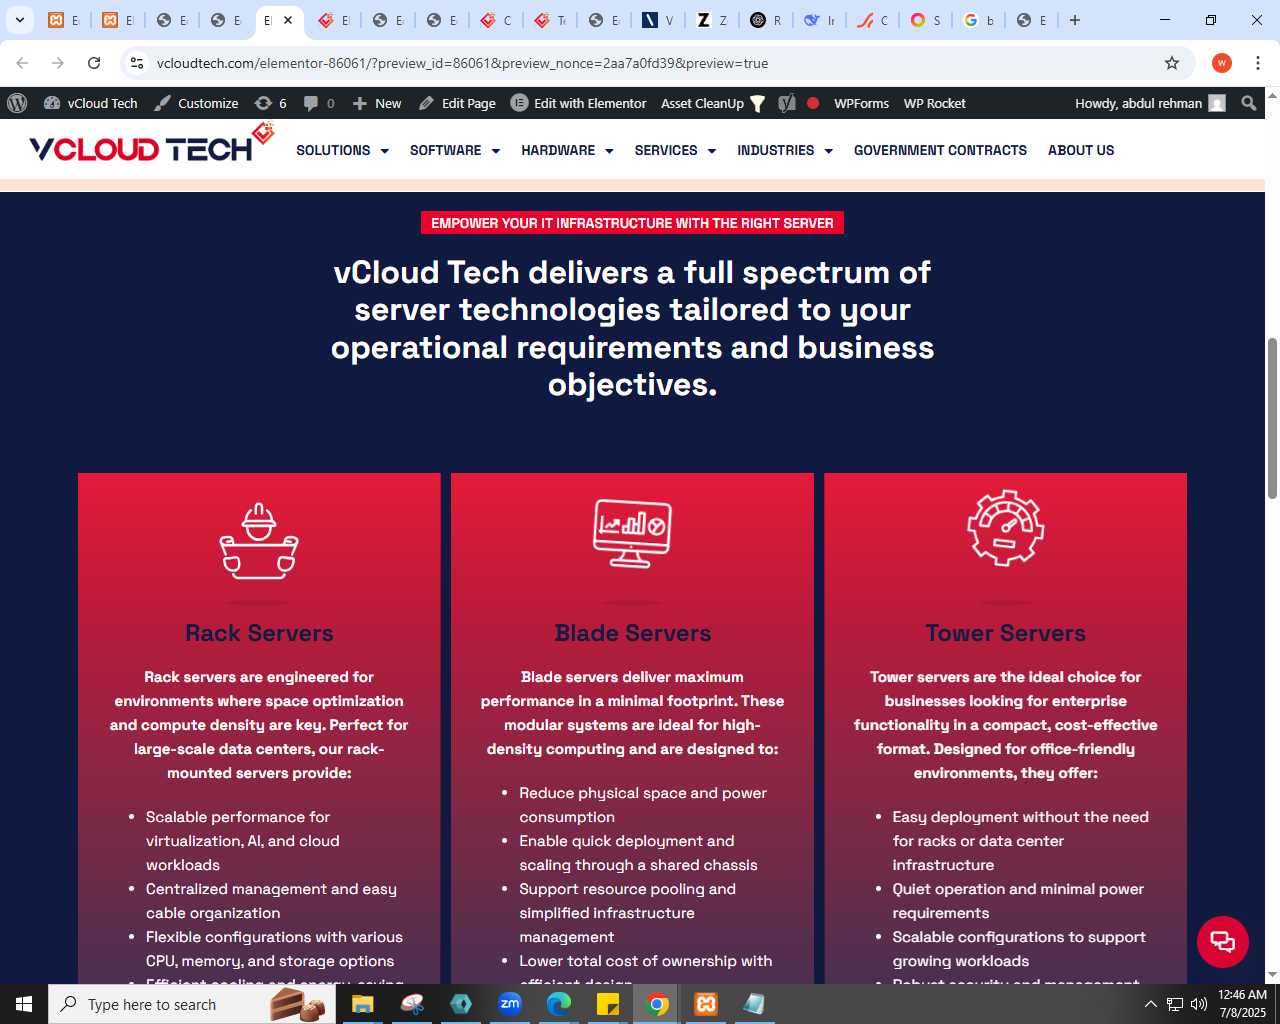Open XAMPP from the taskbar
The width and height of the screenshot is (1280, 1024).
point(706,1004)
